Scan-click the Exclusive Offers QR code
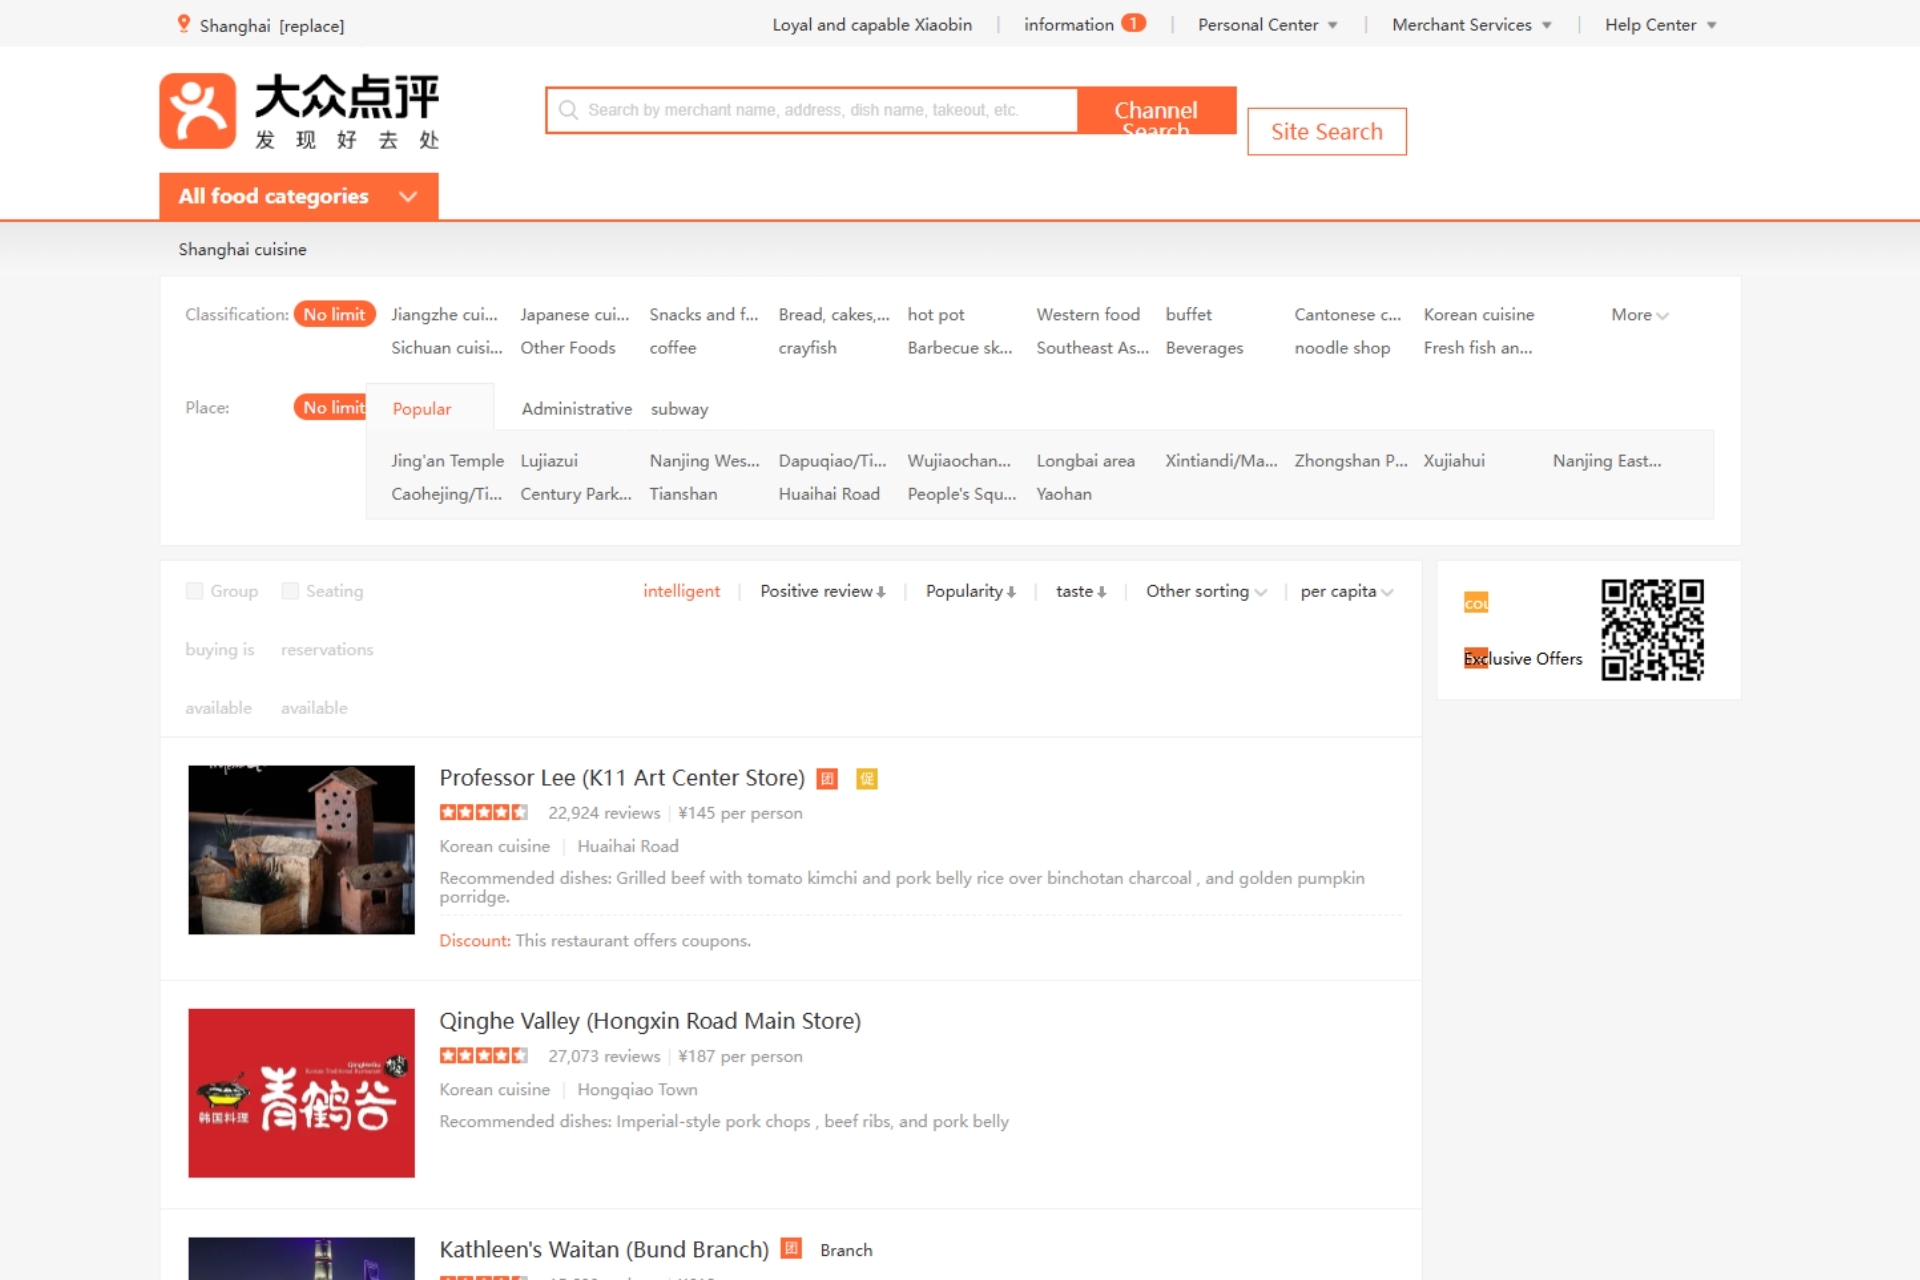This screenshot has width=1920, height=1280. tap(1652, 629)
